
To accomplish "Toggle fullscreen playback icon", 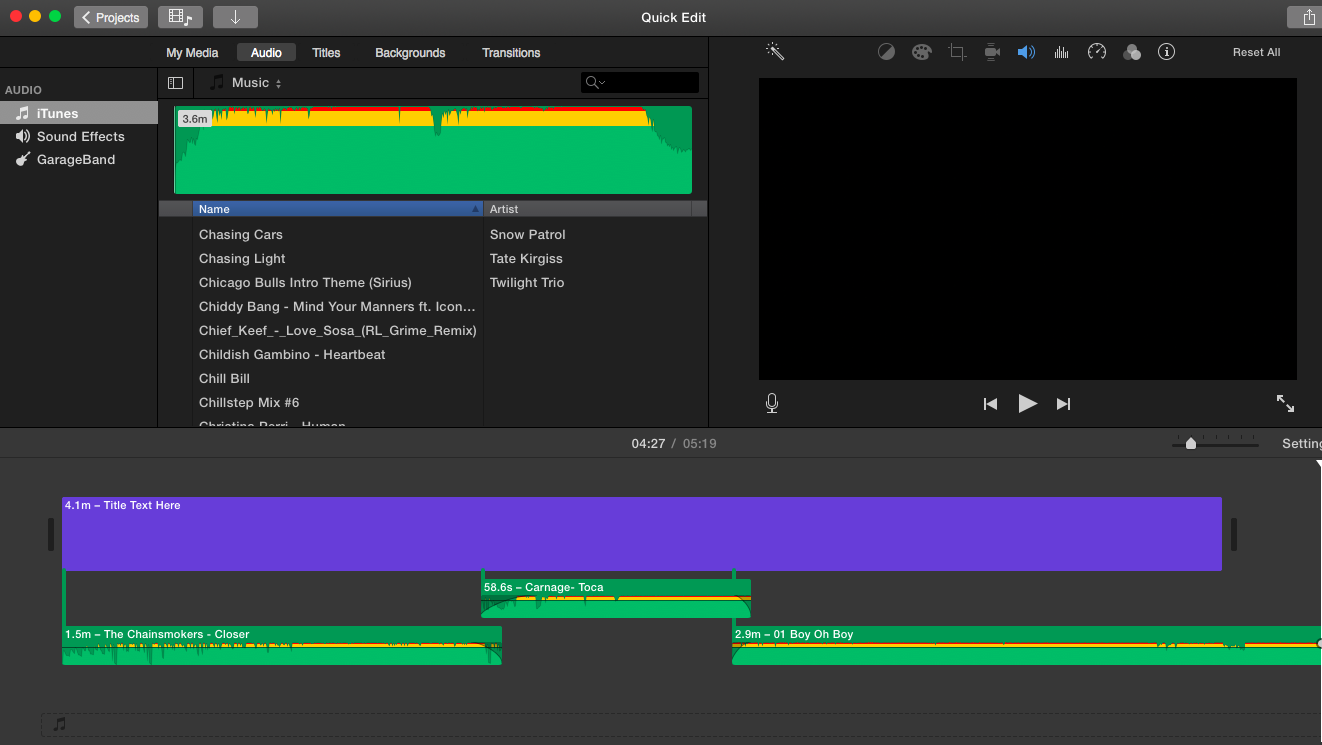I will tap(1285, 403).
